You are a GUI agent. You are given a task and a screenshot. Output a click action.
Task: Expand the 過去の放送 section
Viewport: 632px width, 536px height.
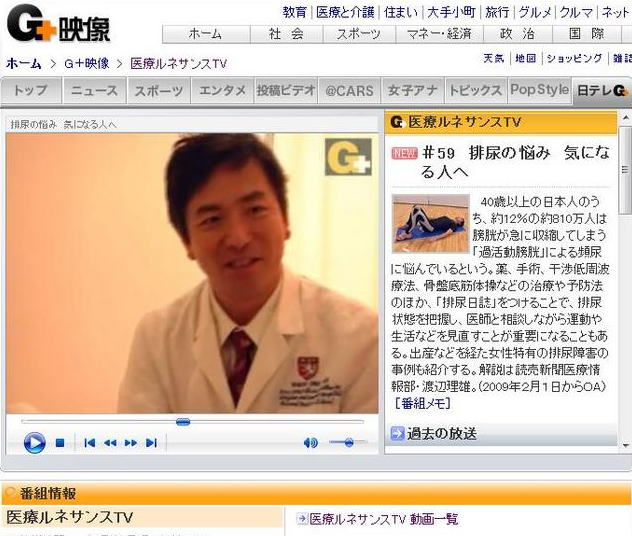442,434
